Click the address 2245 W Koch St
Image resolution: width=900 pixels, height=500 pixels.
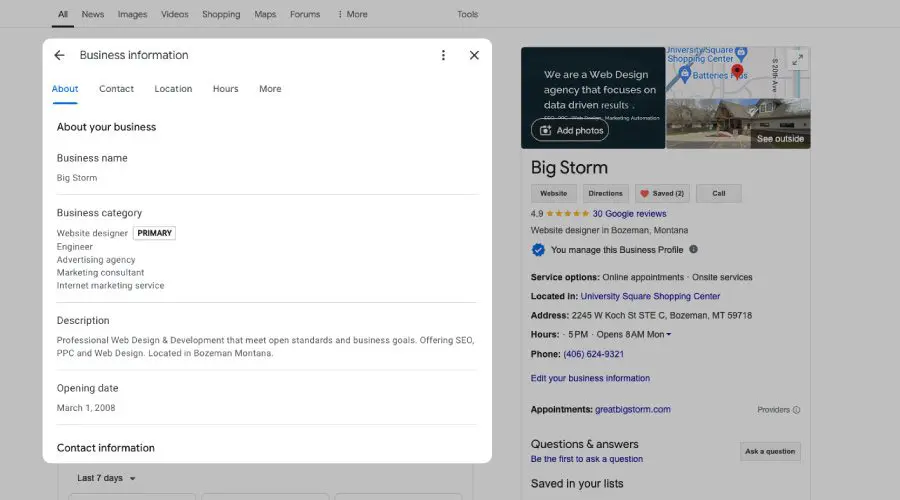(662, 316)
